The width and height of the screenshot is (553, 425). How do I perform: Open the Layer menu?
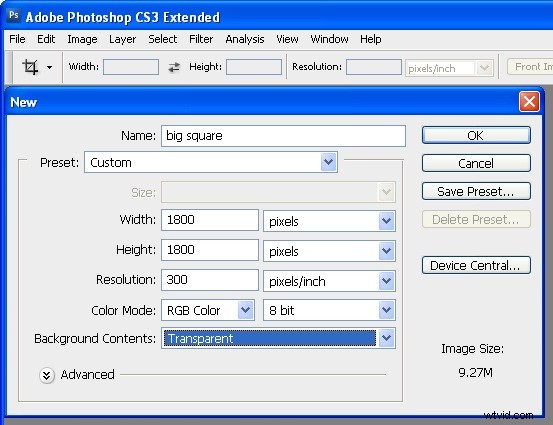click(x=122, y=39)
